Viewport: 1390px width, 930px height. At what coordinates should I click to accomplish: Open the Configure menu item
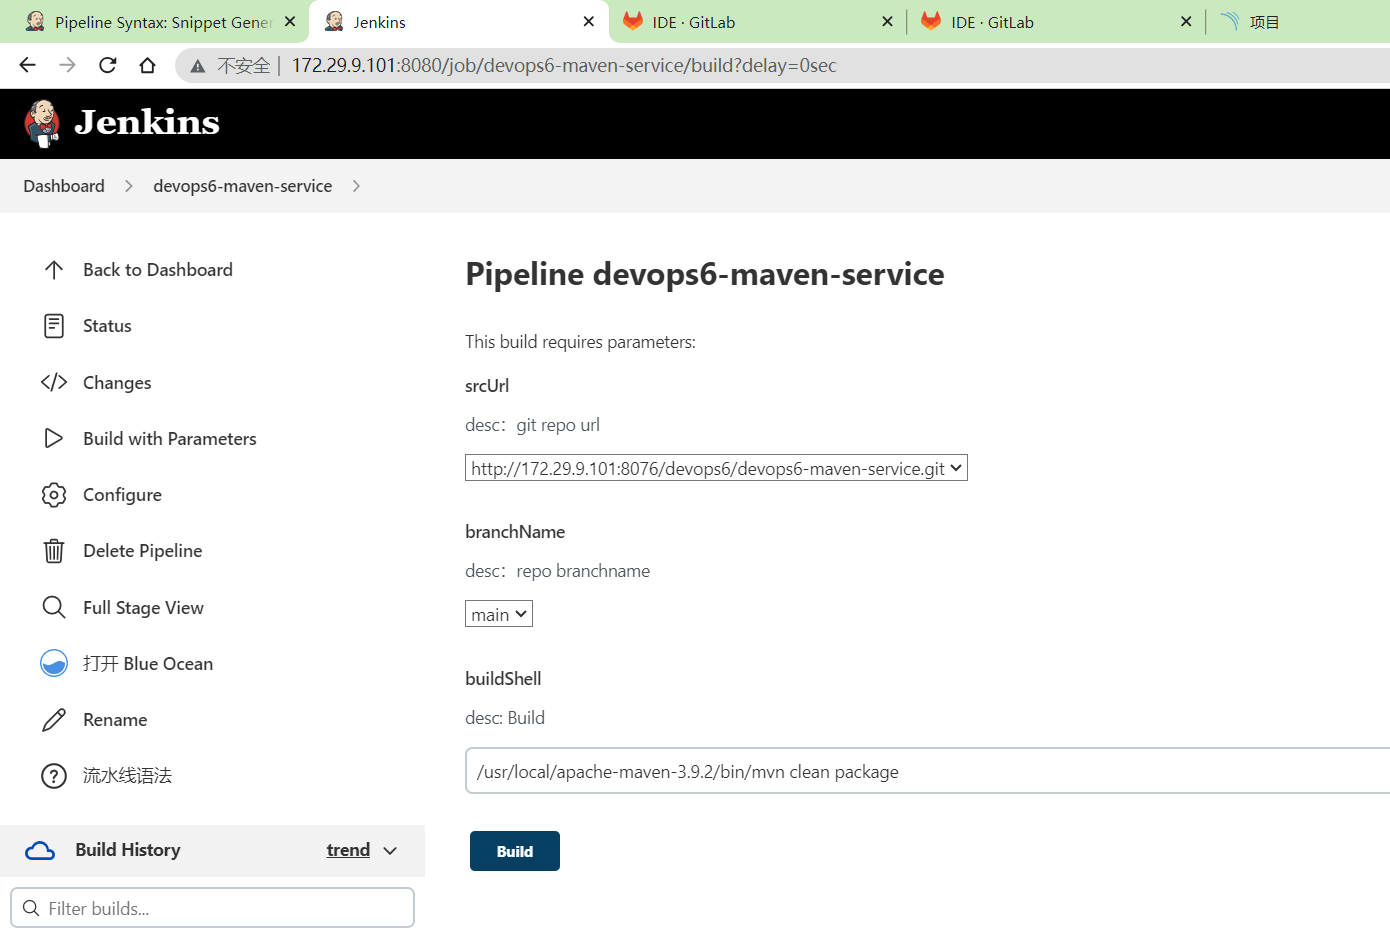(122, 495)
